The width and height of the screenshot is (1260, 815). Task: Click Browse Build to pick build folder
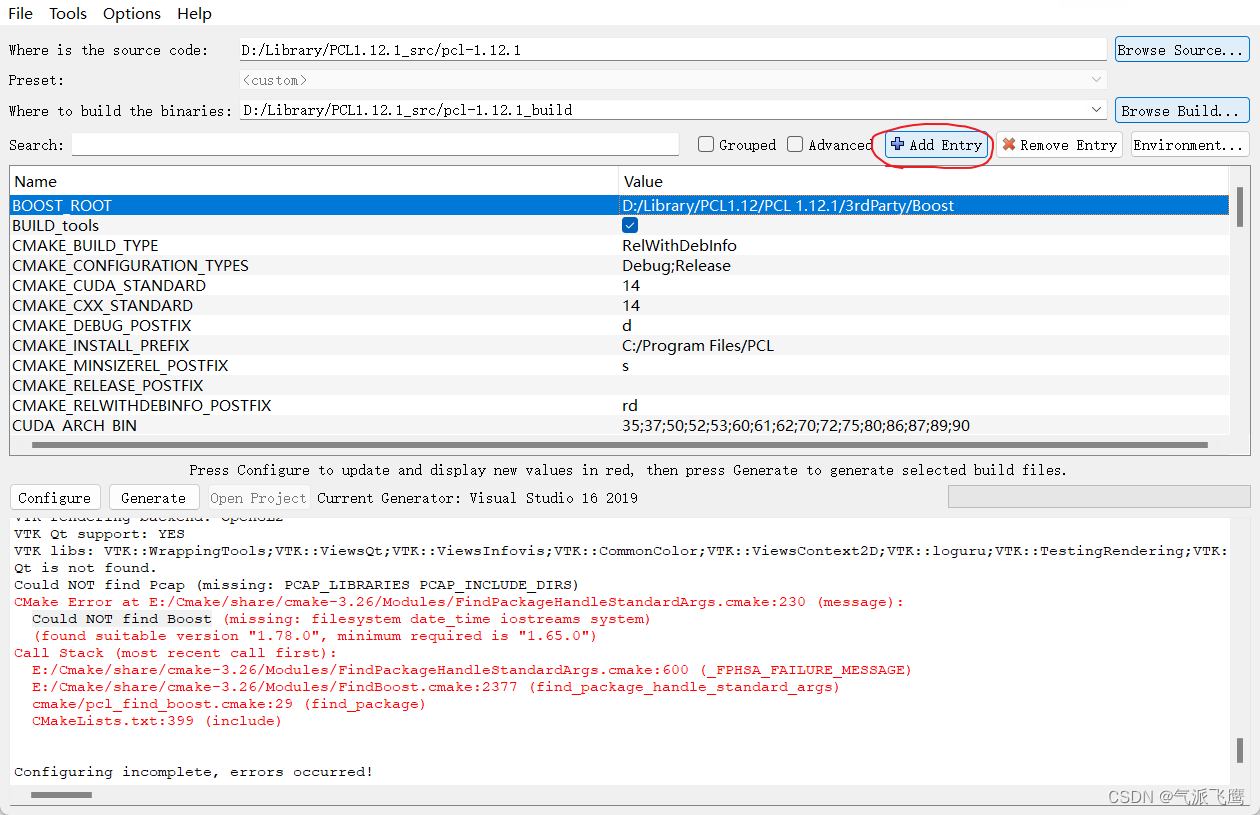1182,110
